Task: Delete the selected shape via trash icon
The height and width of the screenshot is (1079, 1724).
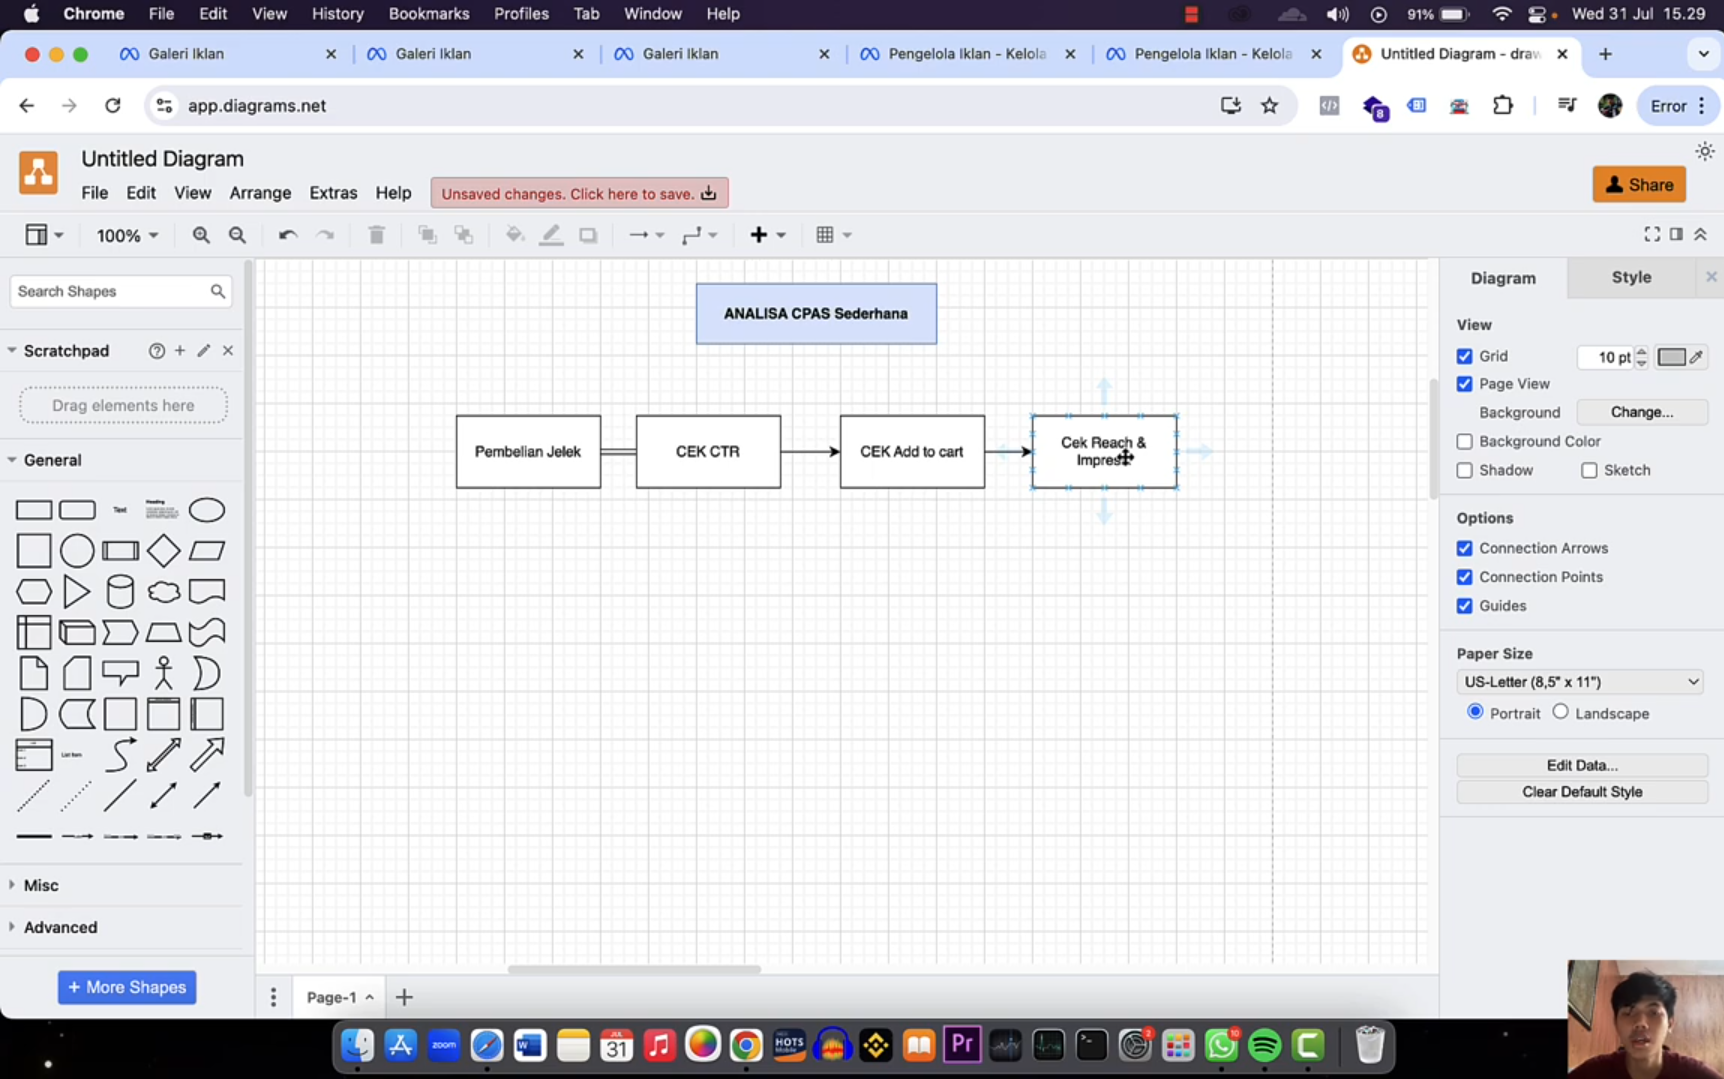Action: pyautogui.click(x=377, y=234)
